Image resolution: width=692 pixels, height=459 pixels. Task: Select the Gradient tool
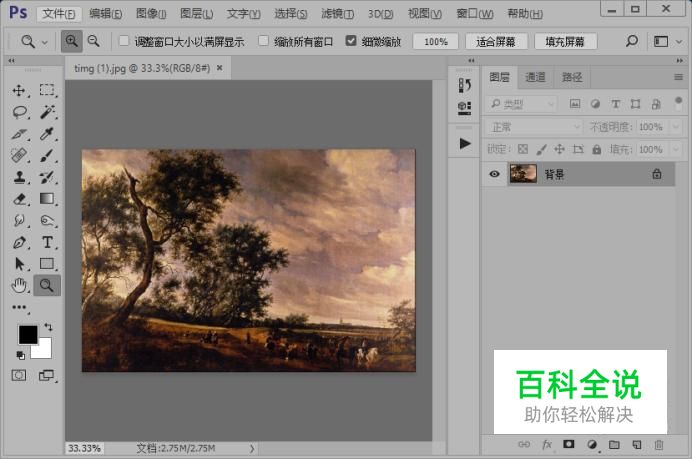point(47,199)
